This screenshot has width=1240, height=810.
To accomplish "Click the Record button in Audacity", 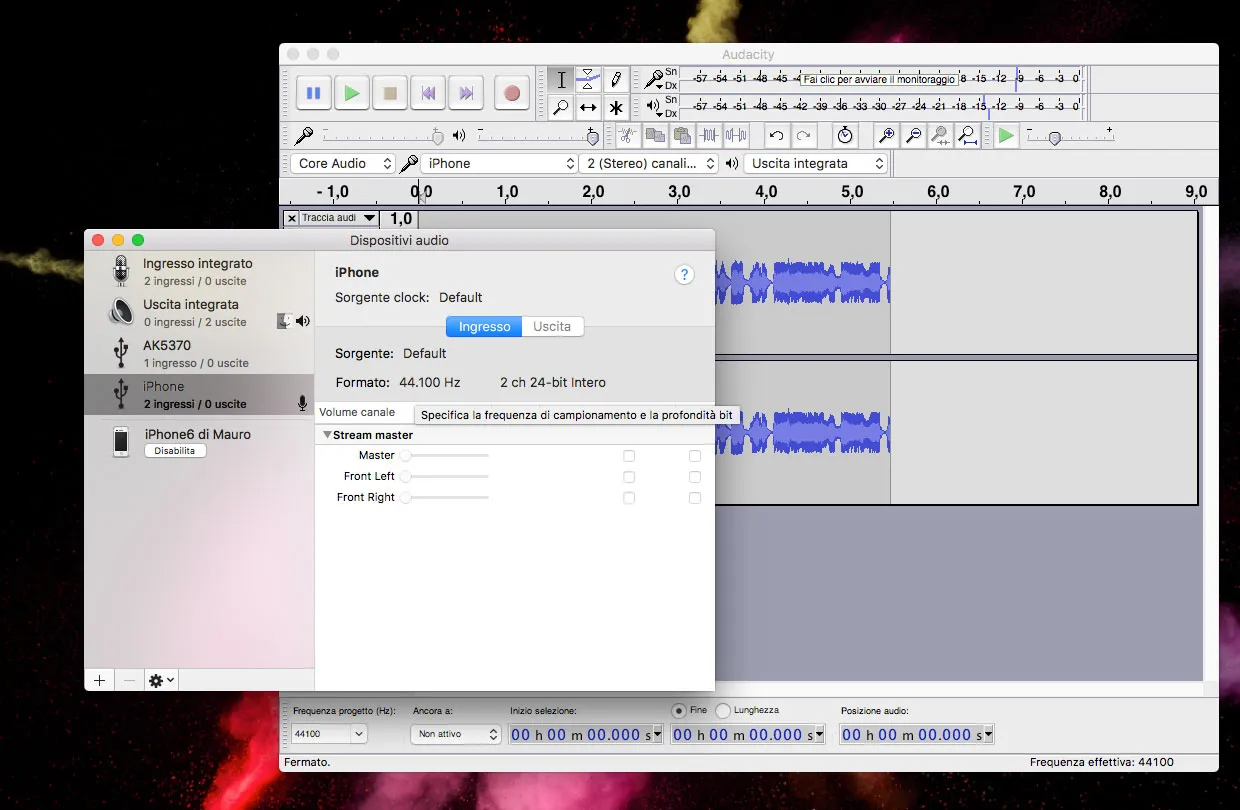I will 511,93.
